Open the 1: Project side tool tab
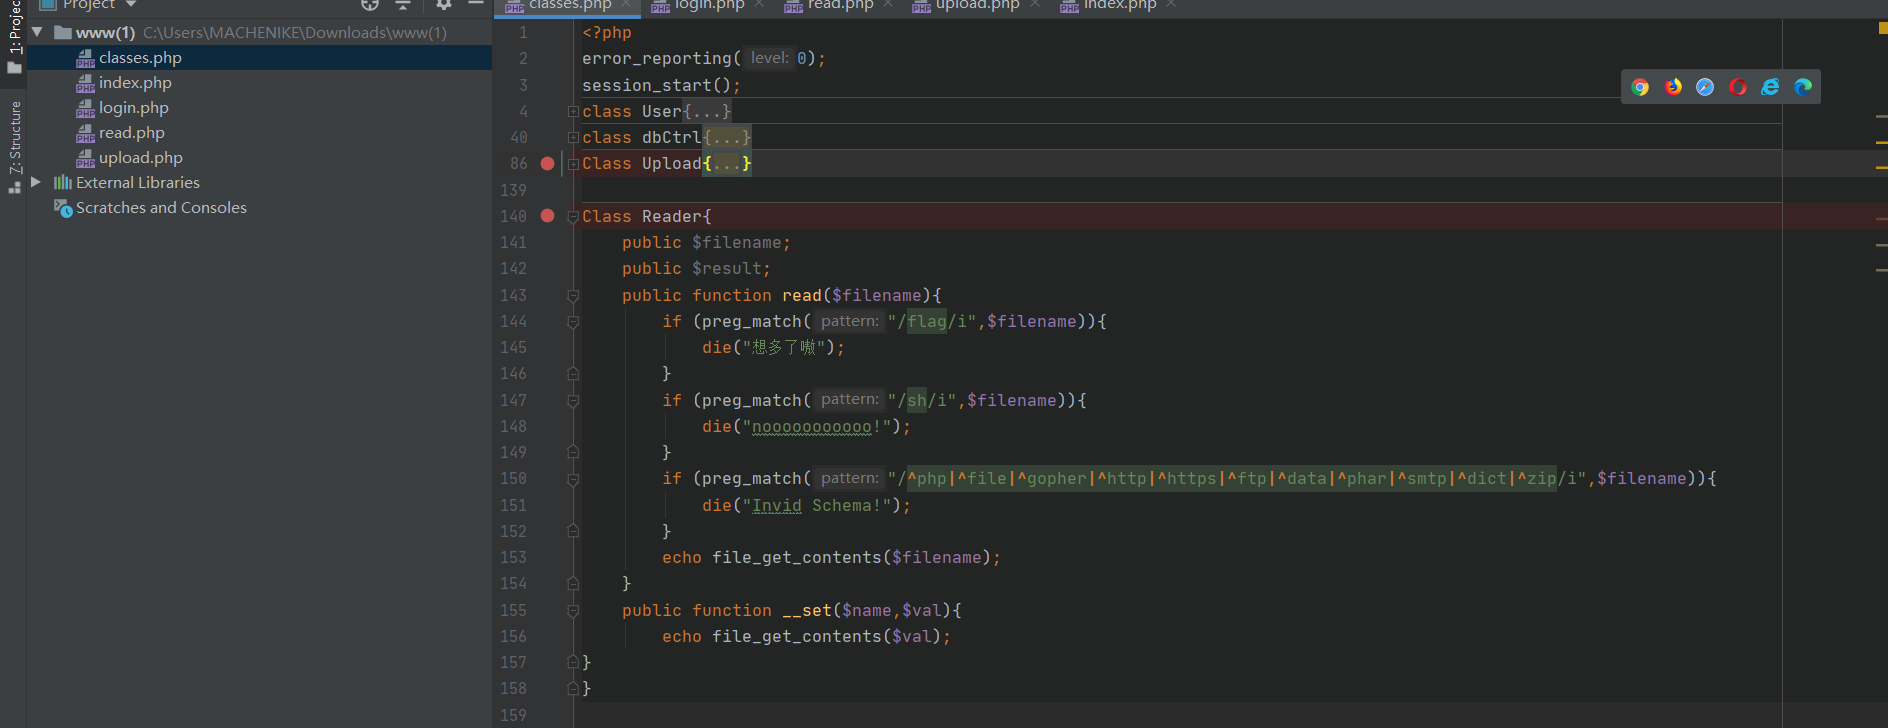 tap(14, 38)
